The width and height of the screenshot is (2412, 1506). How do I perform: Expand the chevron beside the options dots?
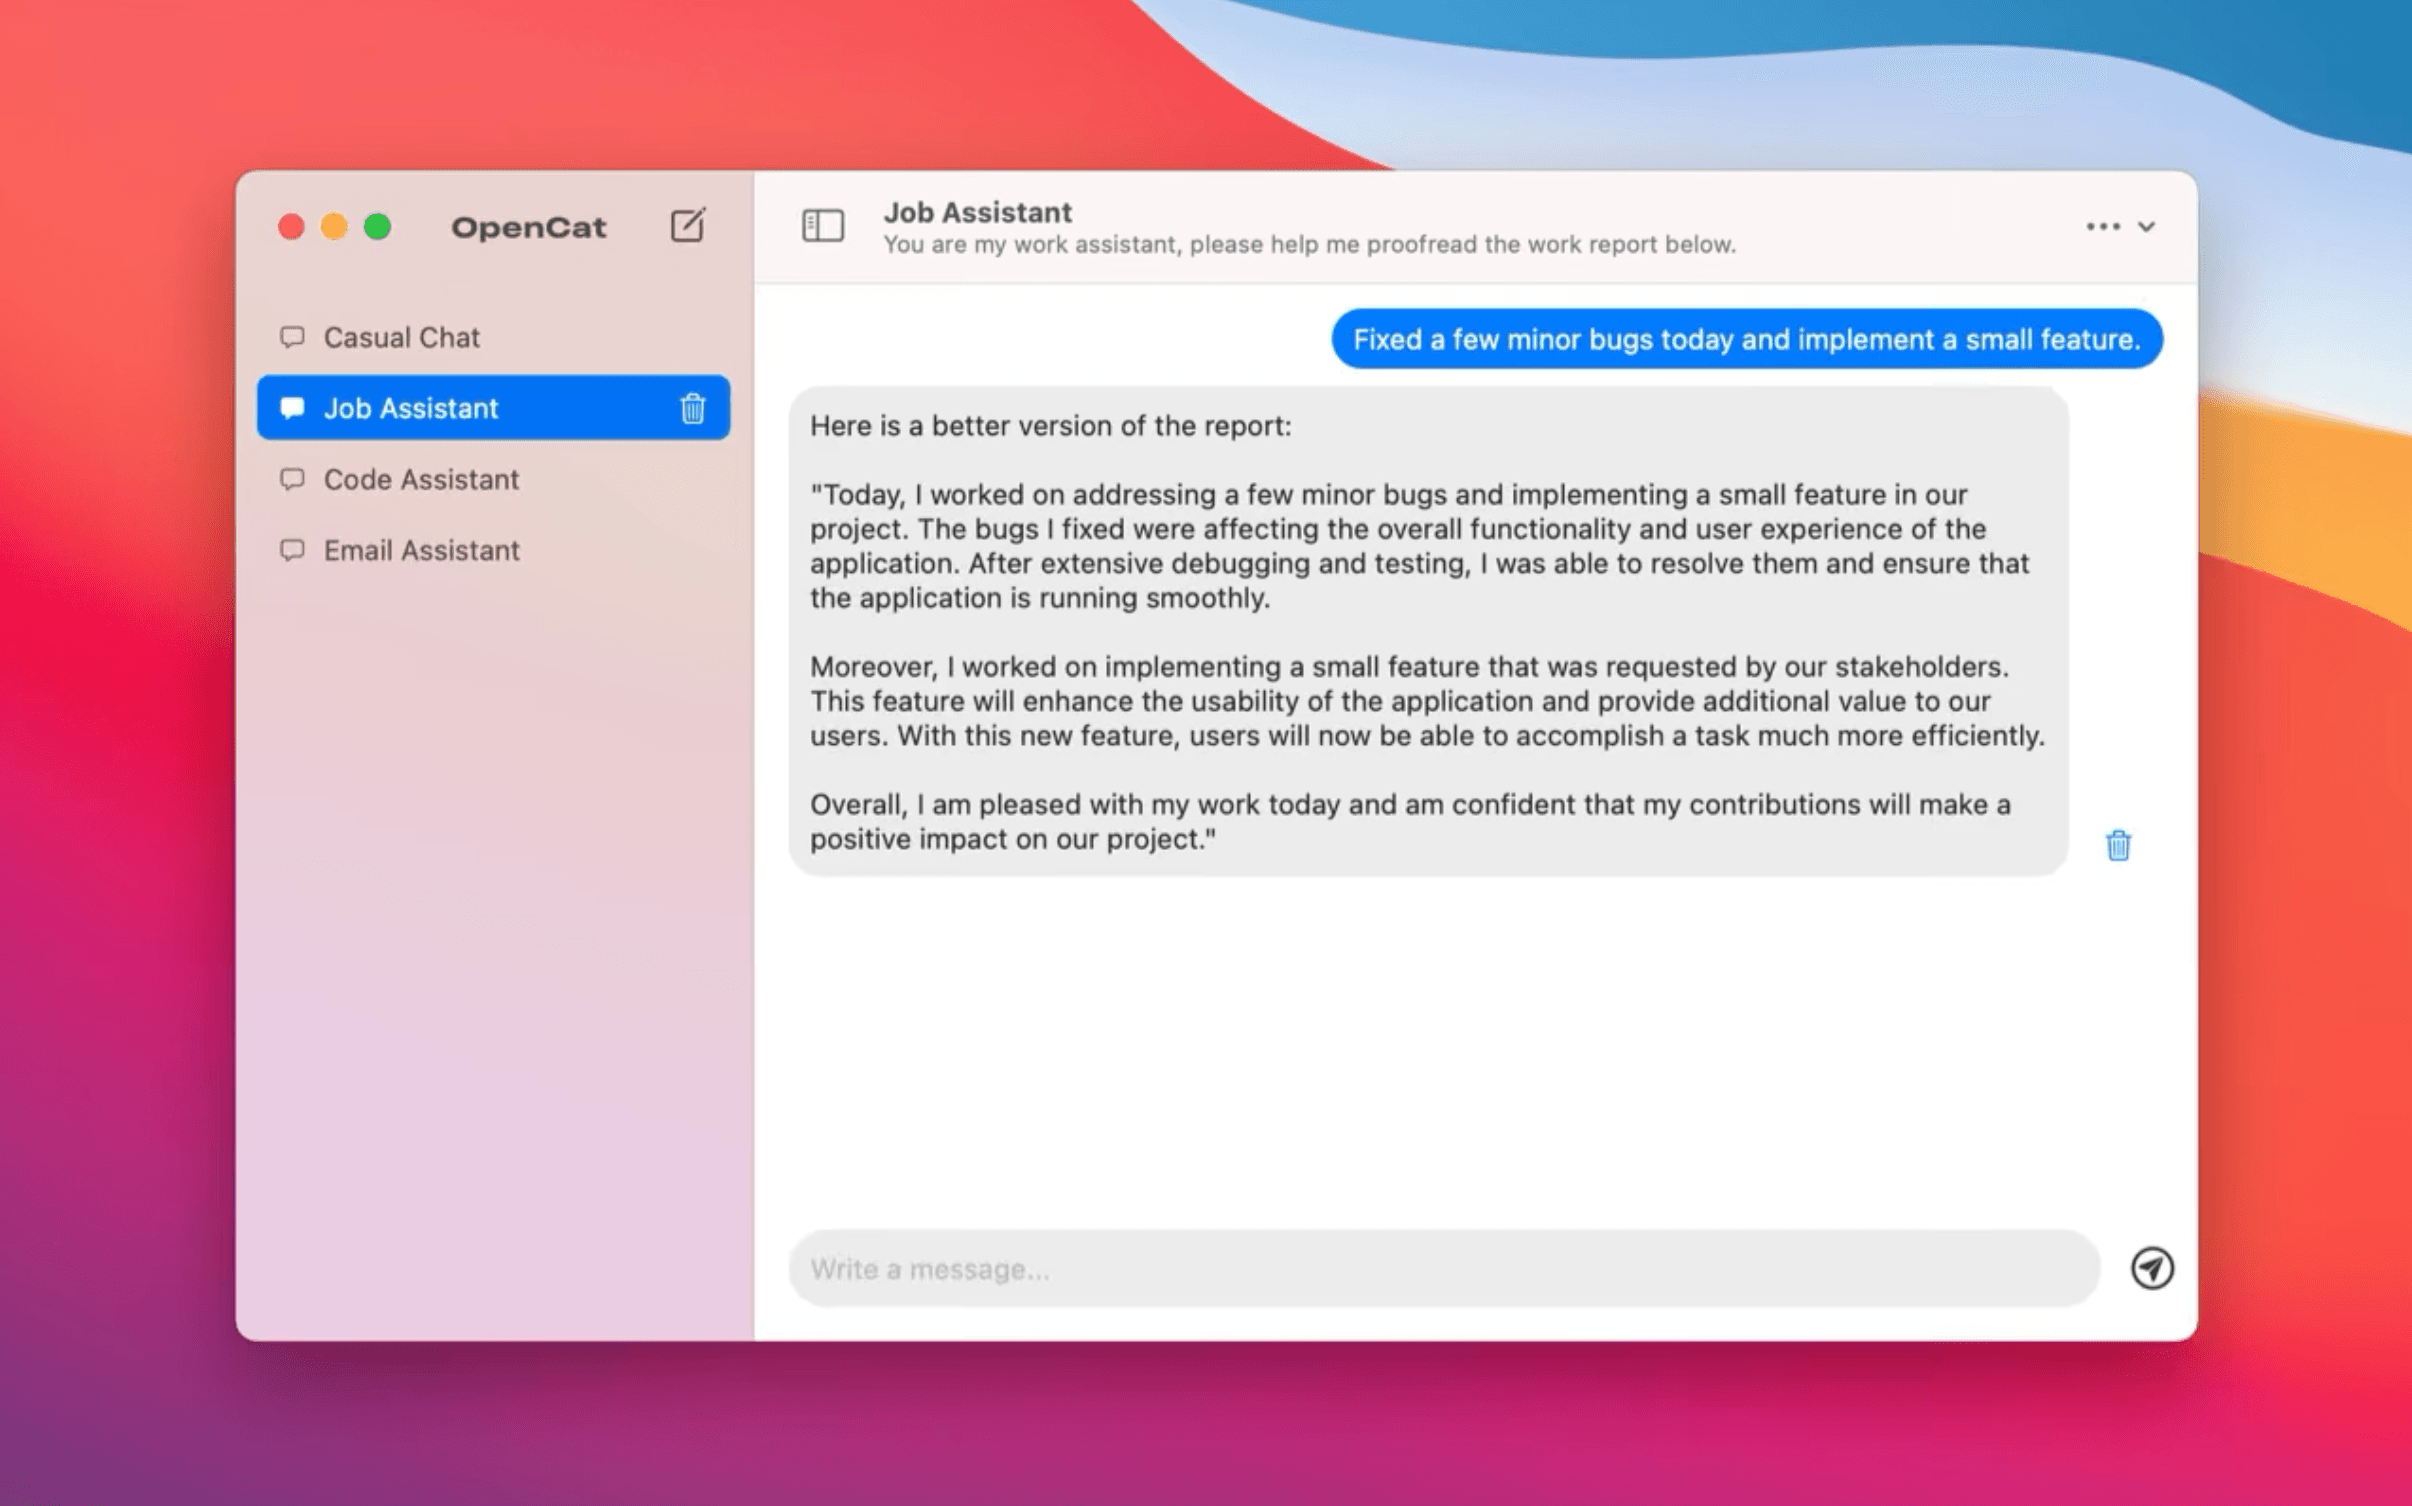[2146, 227]
